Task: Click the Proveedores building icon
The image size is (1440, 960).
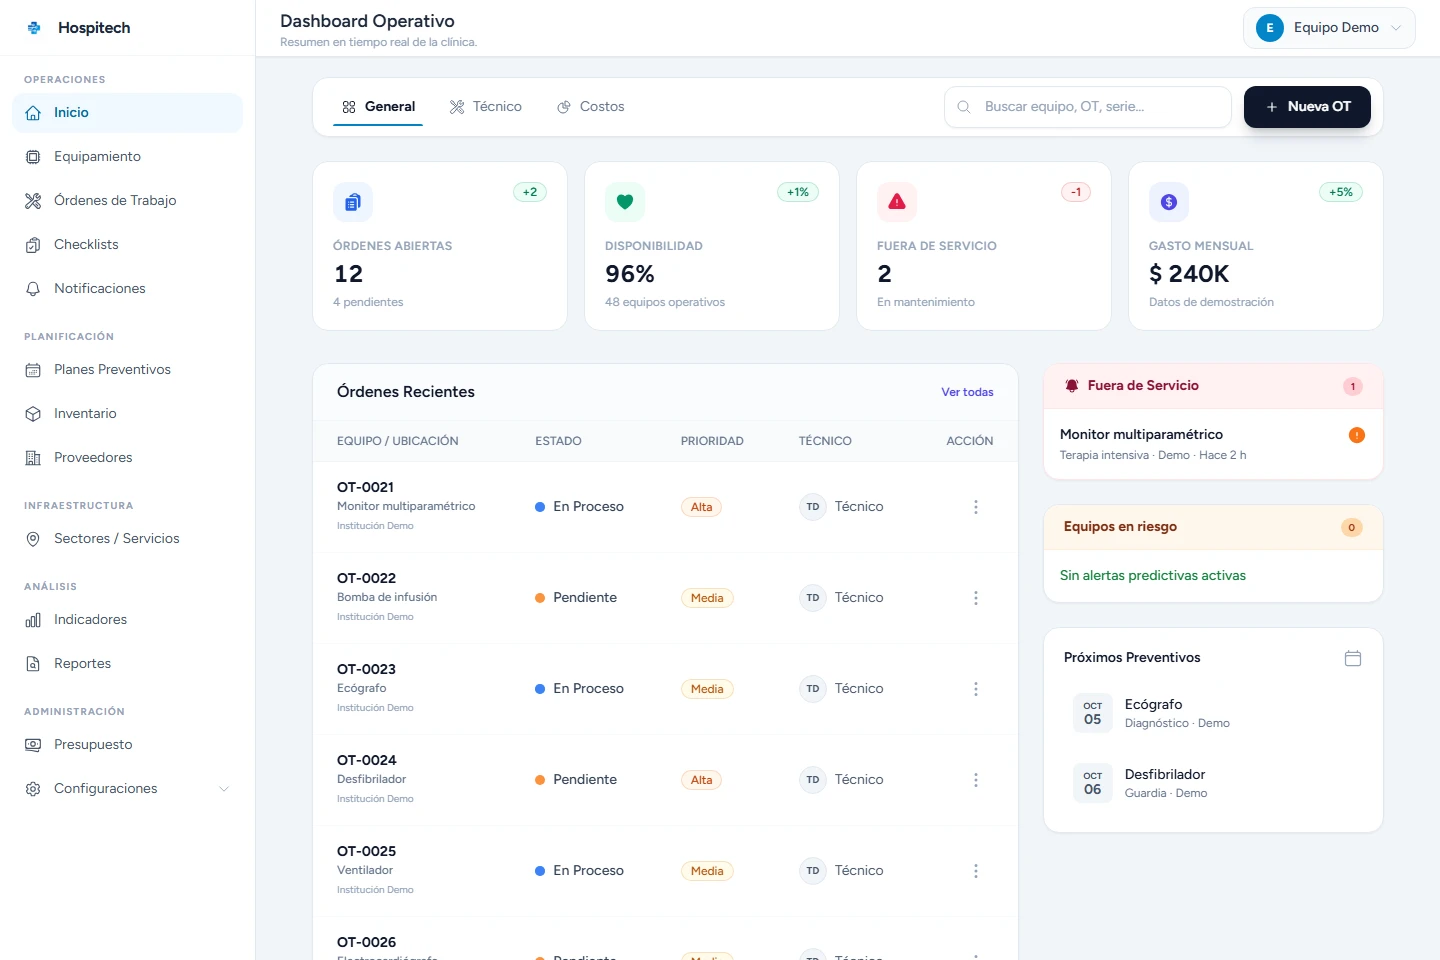Action: [33, 458]
